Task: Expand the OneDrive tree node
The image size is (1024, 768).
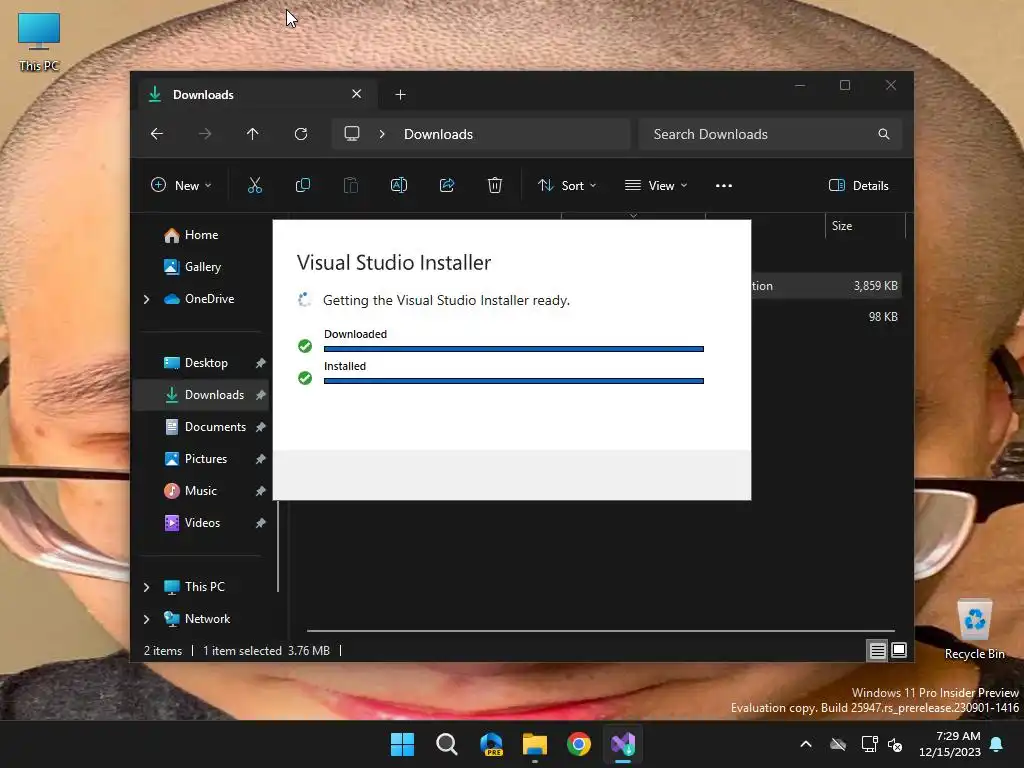Action: [146, 299]
